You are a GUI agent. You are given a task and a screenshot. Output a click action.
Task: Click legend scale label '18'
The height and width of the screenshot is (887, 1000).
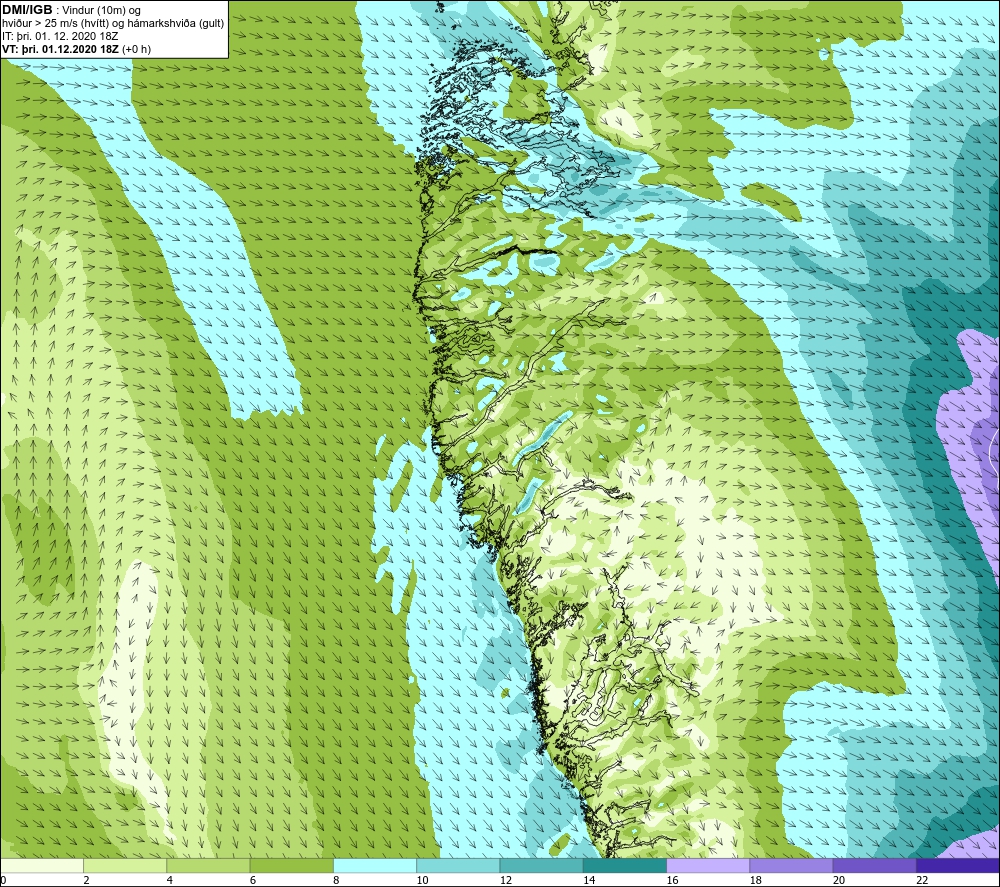pyautogui.click(x=756, y=880)
